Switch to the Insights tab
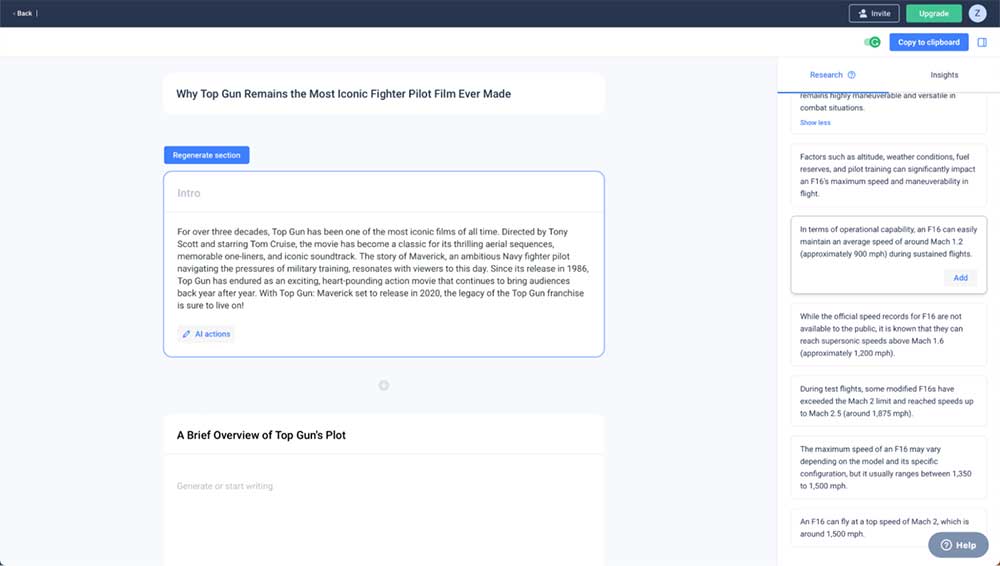 click(x=944, y=75)
